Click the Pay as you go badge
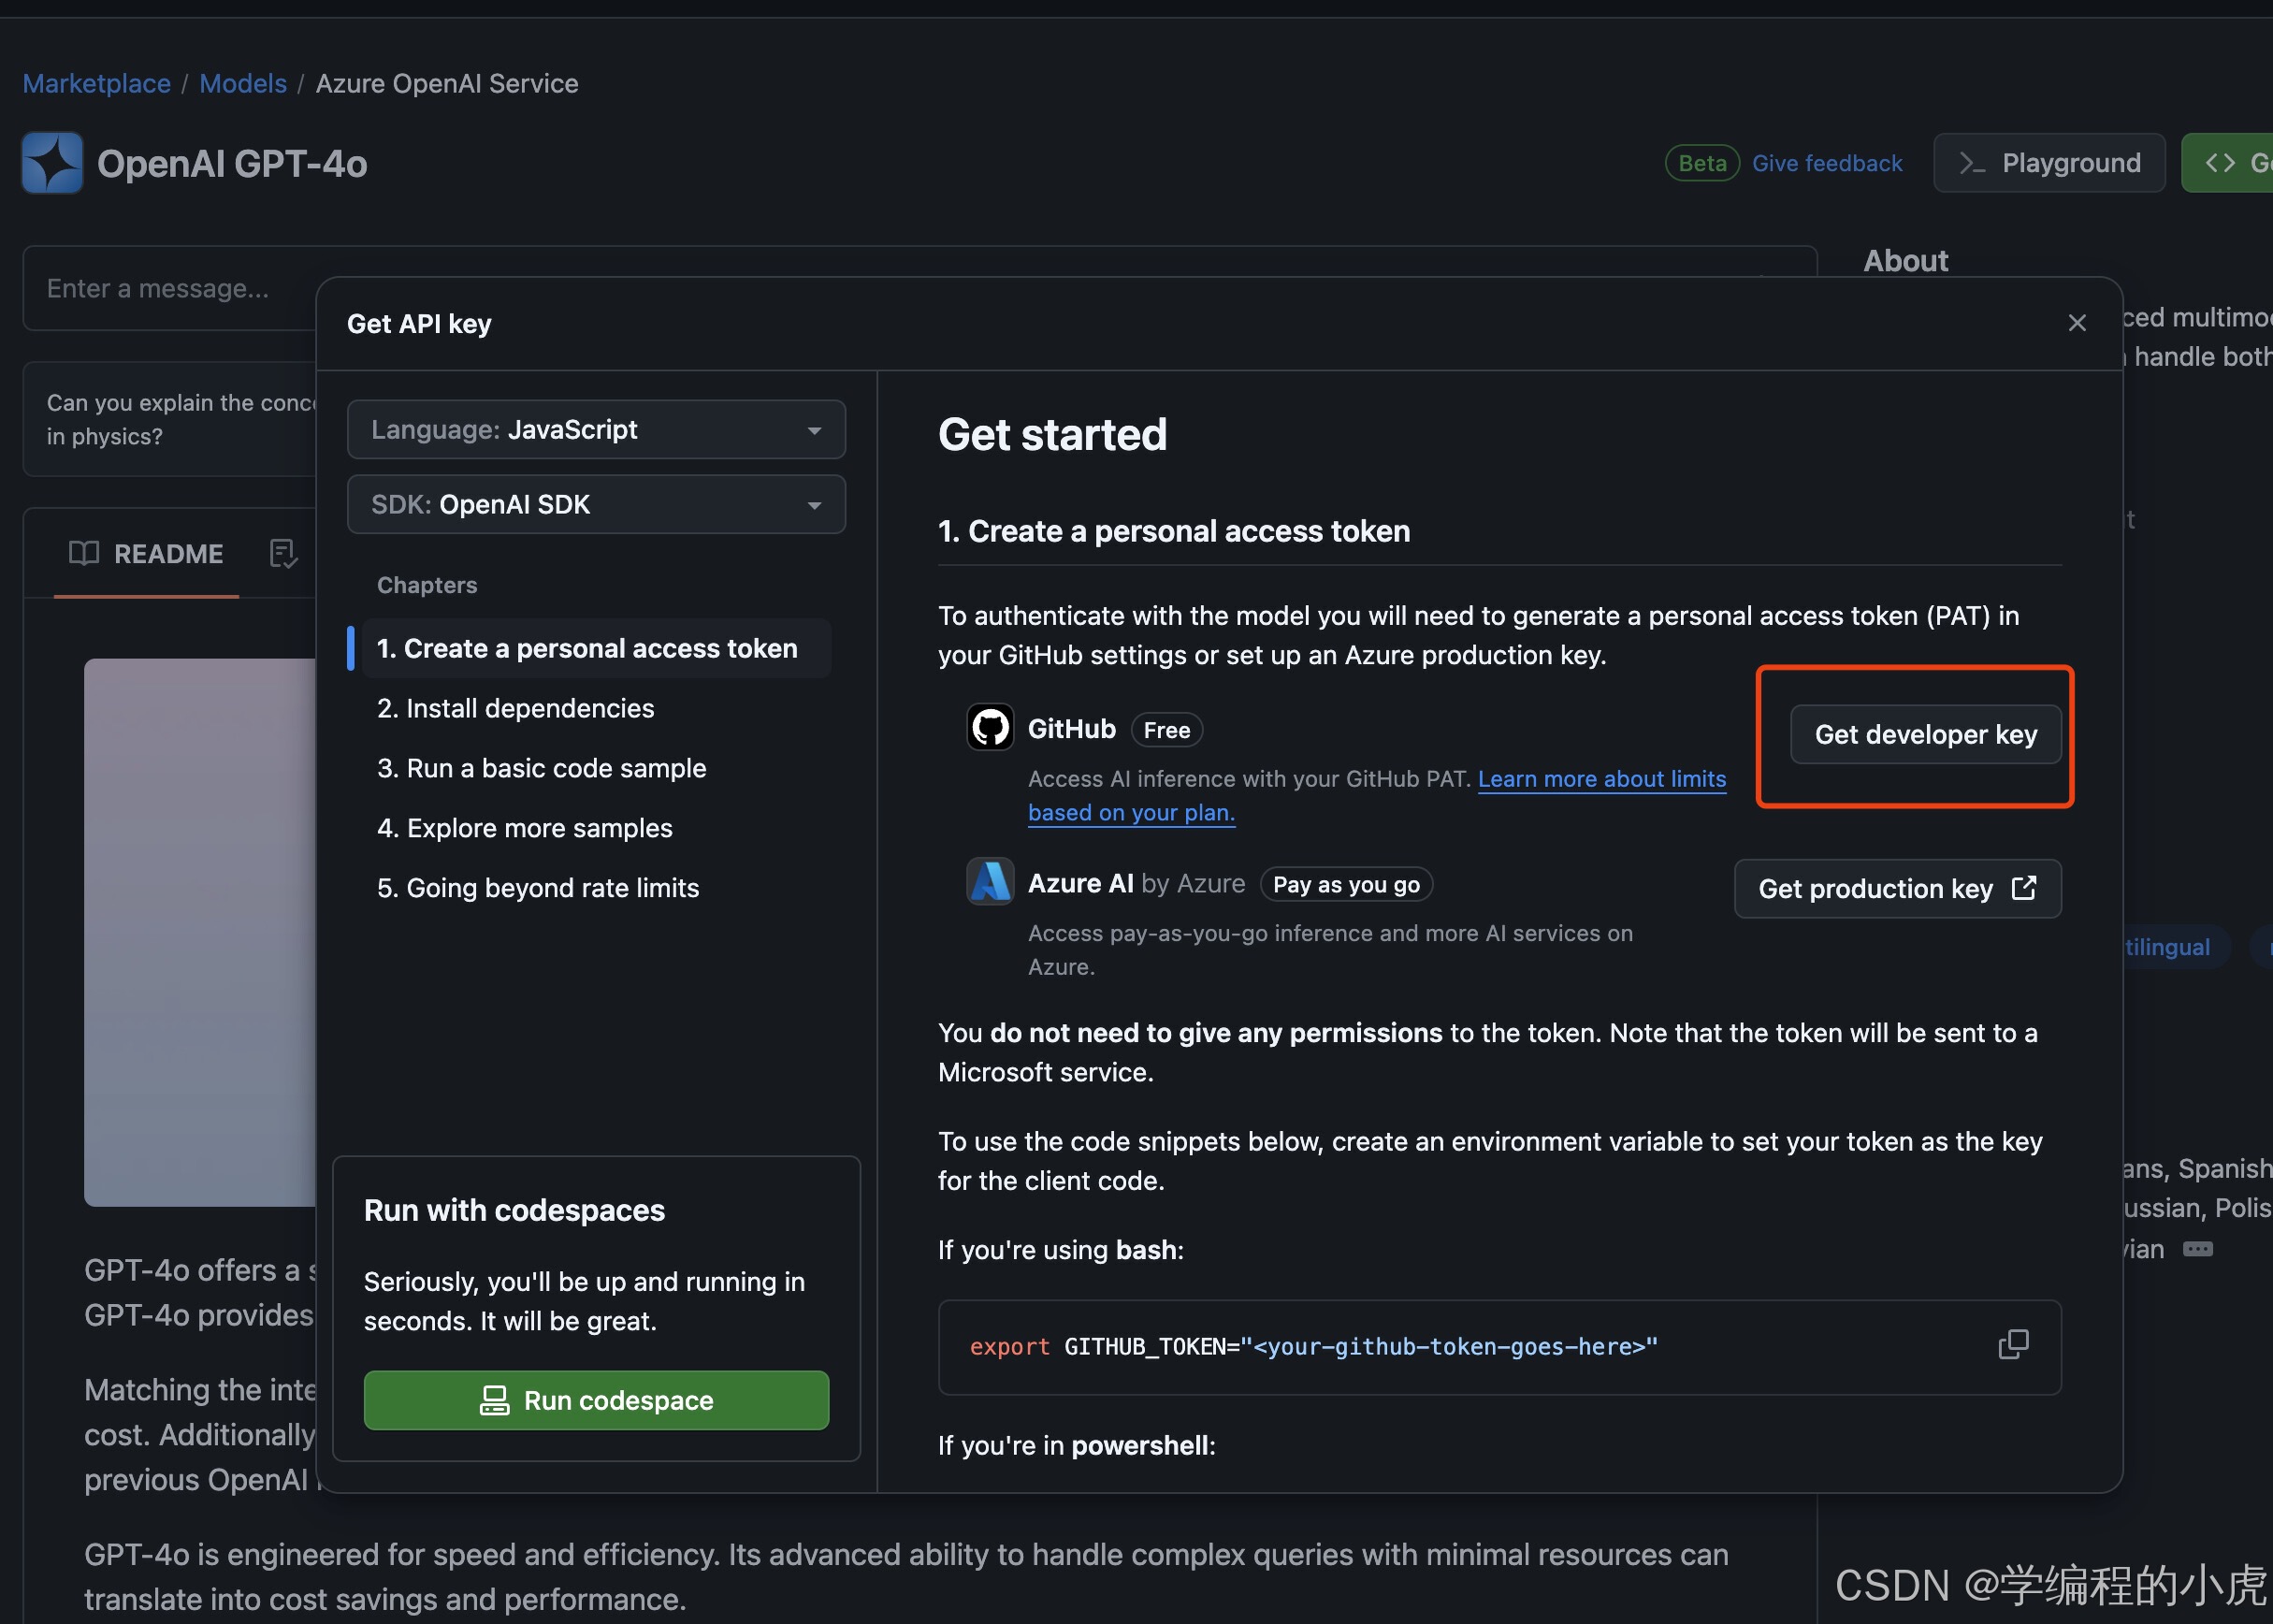Screen dimensions: 2273x1624 click(1346, 885)
